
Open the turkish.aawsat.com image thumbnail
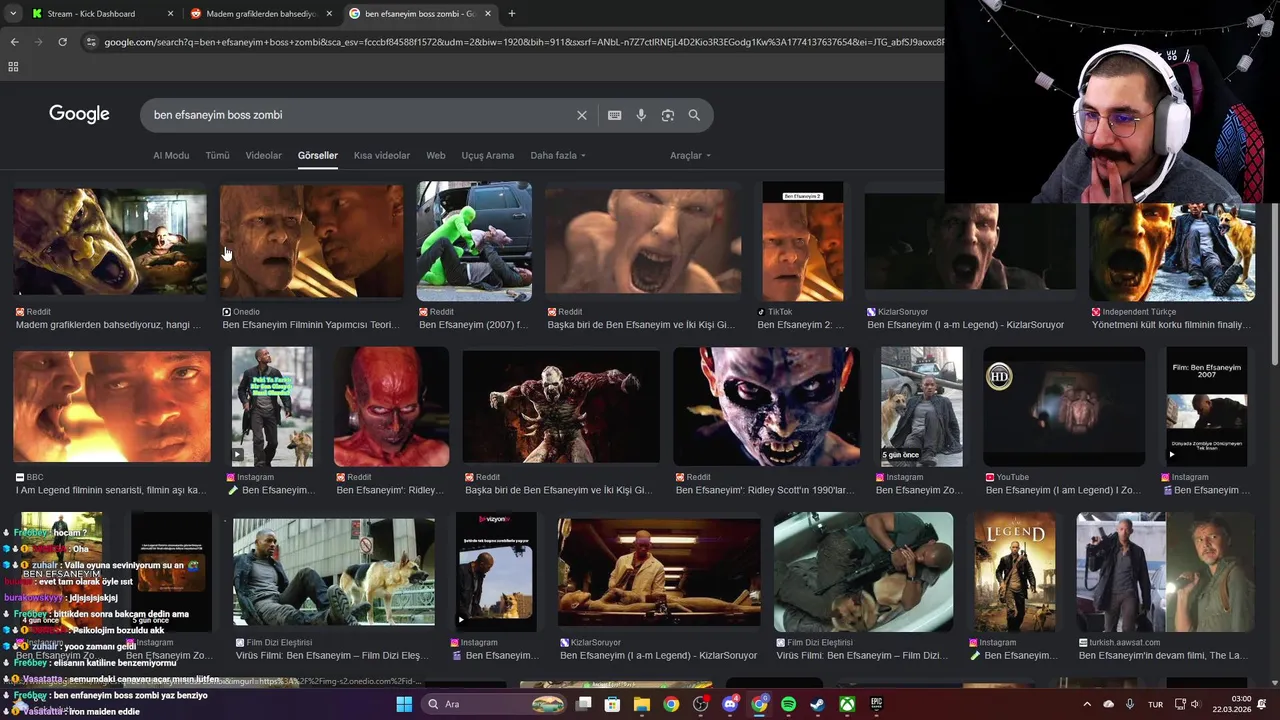1165,572
